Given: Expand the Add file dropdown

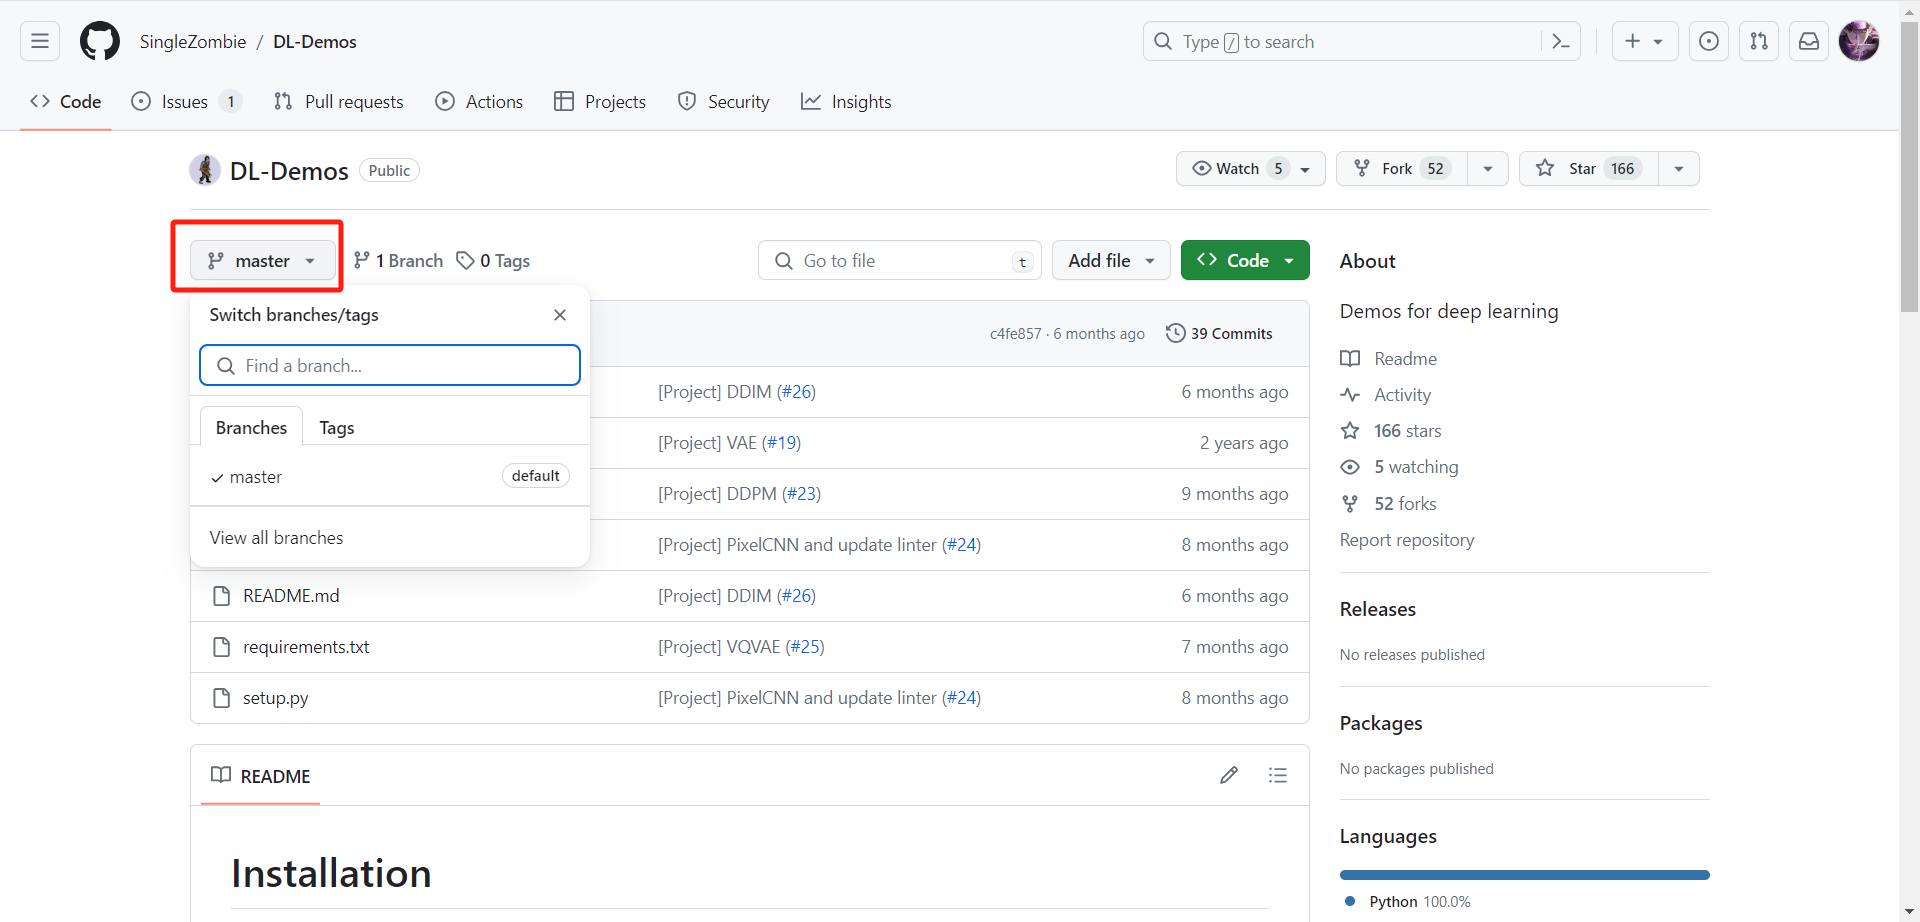Looking at the screenshot, I should pos(1110,260).
